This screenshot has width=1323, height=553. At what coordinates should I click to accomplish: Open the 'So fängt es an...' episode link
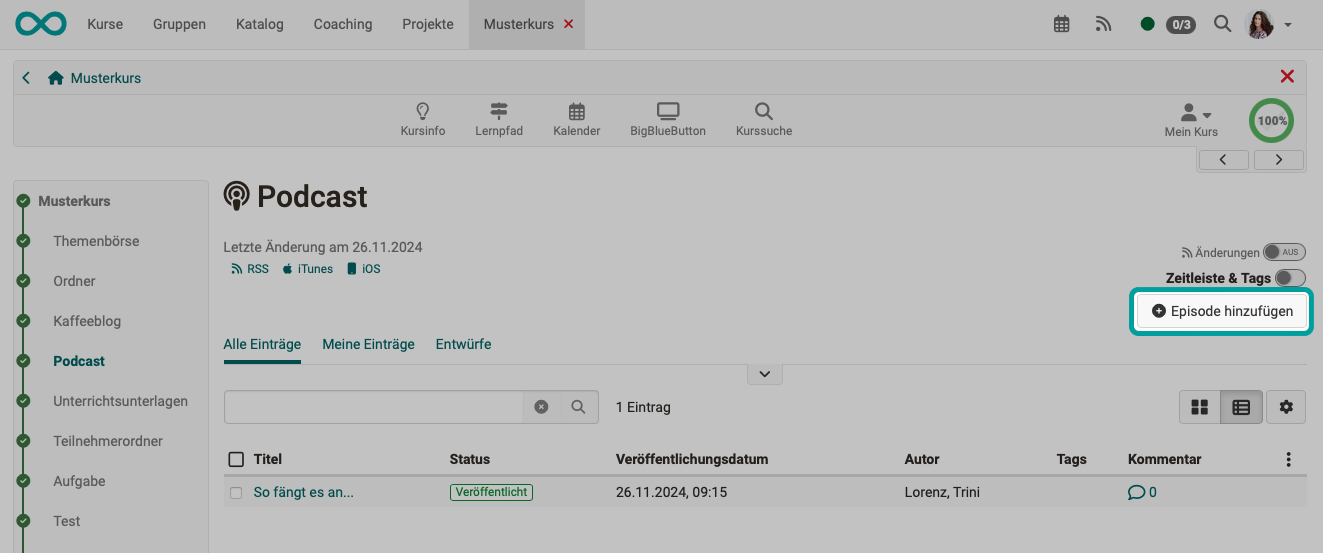303,492
